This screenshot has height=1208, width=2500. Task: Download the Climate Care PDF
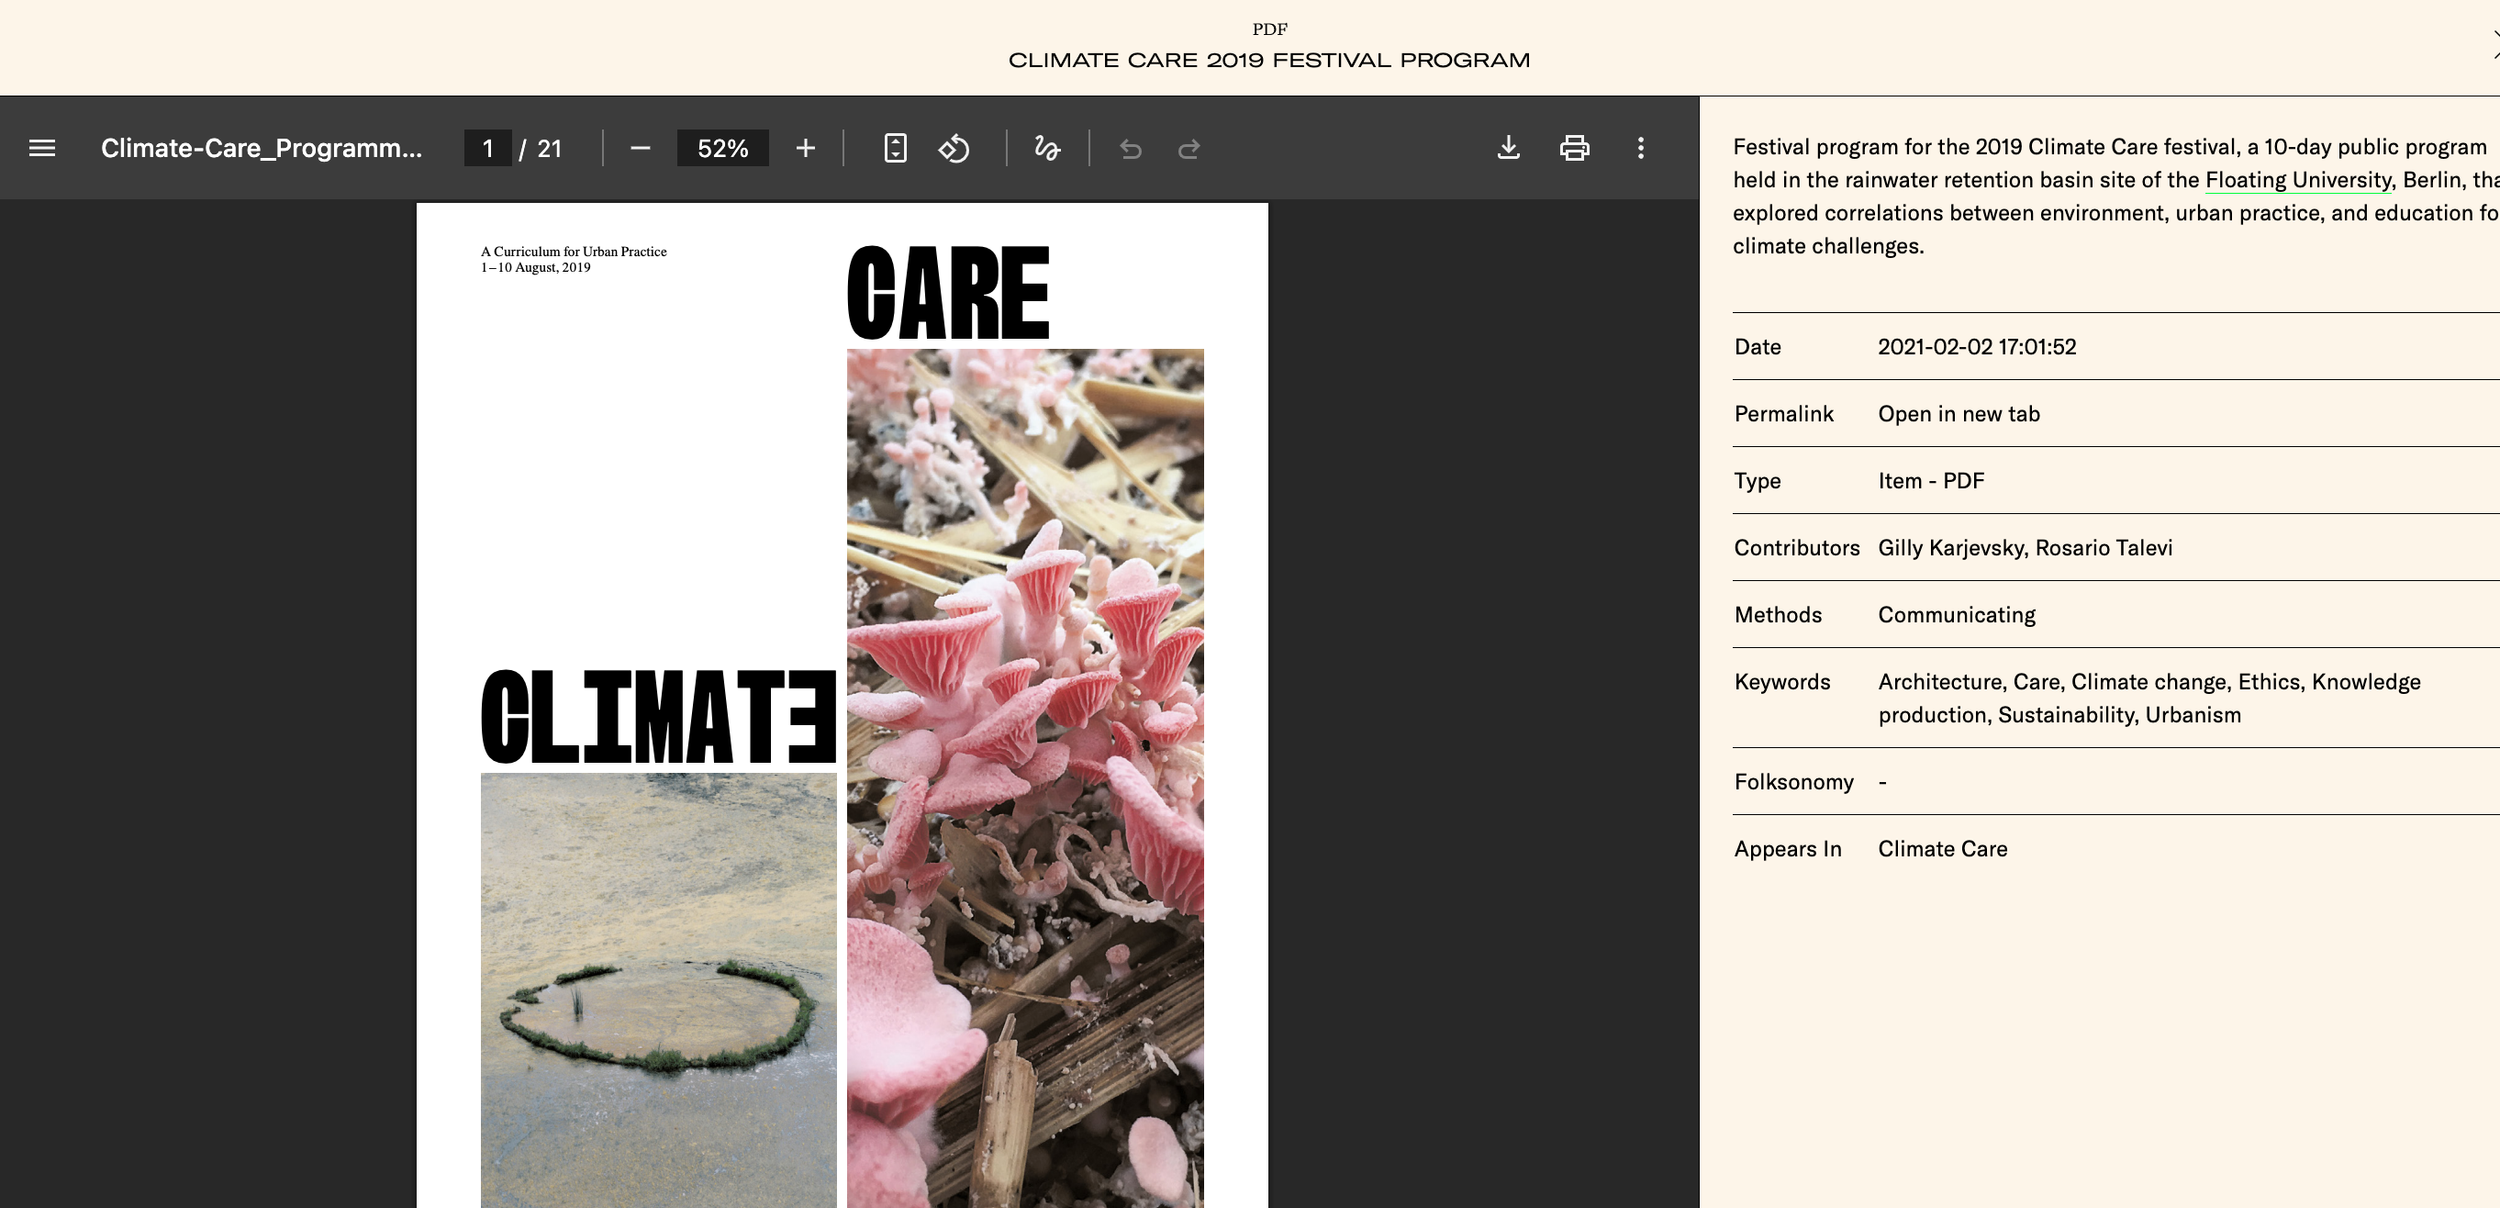[1508, 148]
